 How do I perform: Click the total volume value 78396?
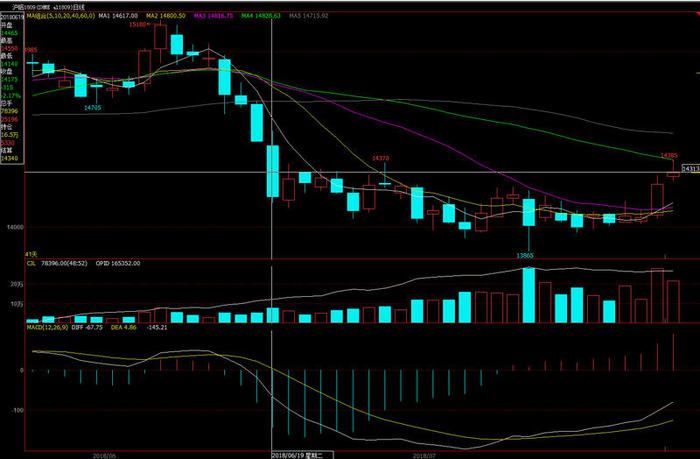pos(9,111)
